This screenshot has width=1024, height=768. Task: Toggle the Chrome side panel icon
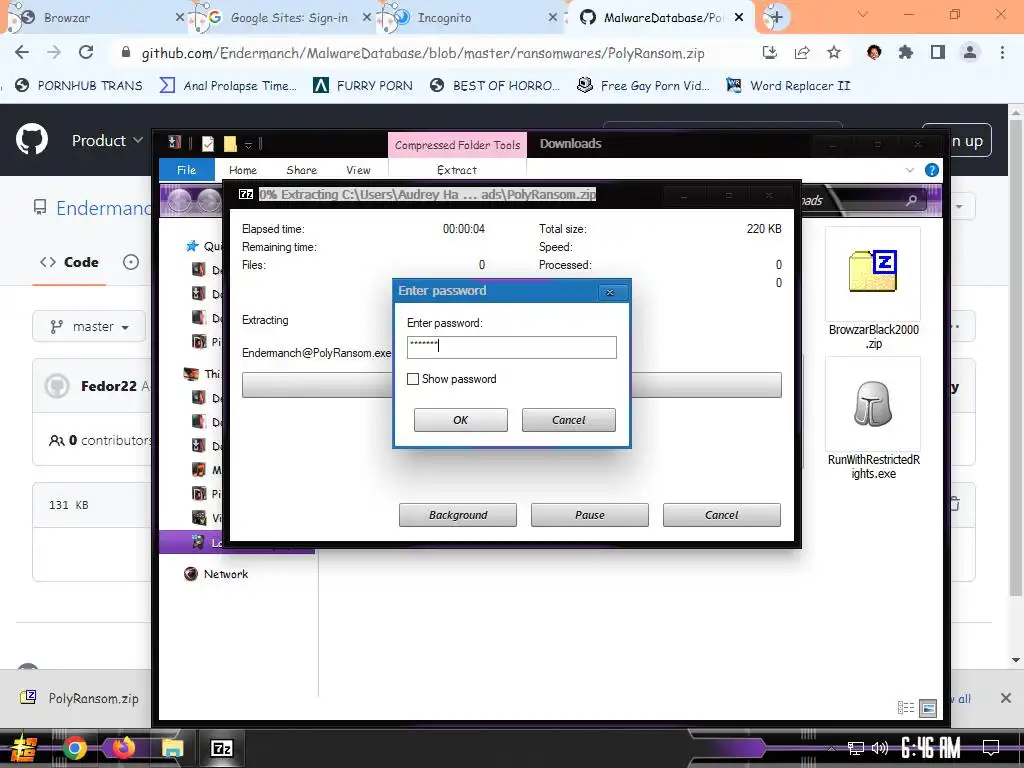point(937,52)
